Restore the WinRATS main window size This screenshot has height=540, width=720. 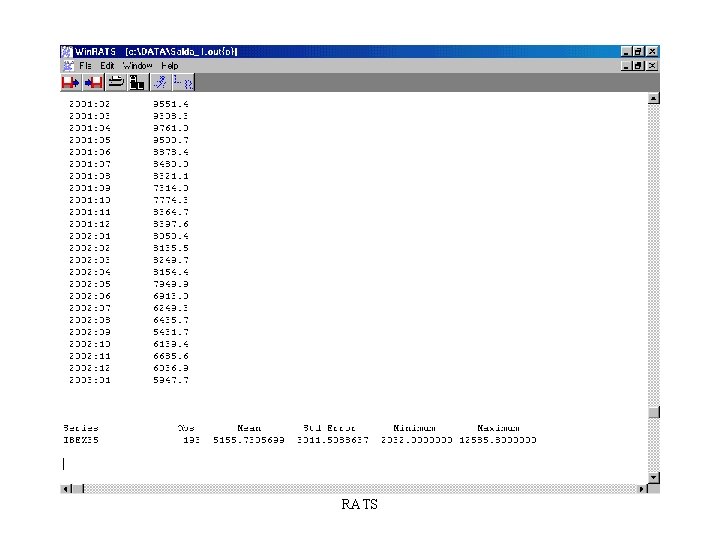coord(638,51)
